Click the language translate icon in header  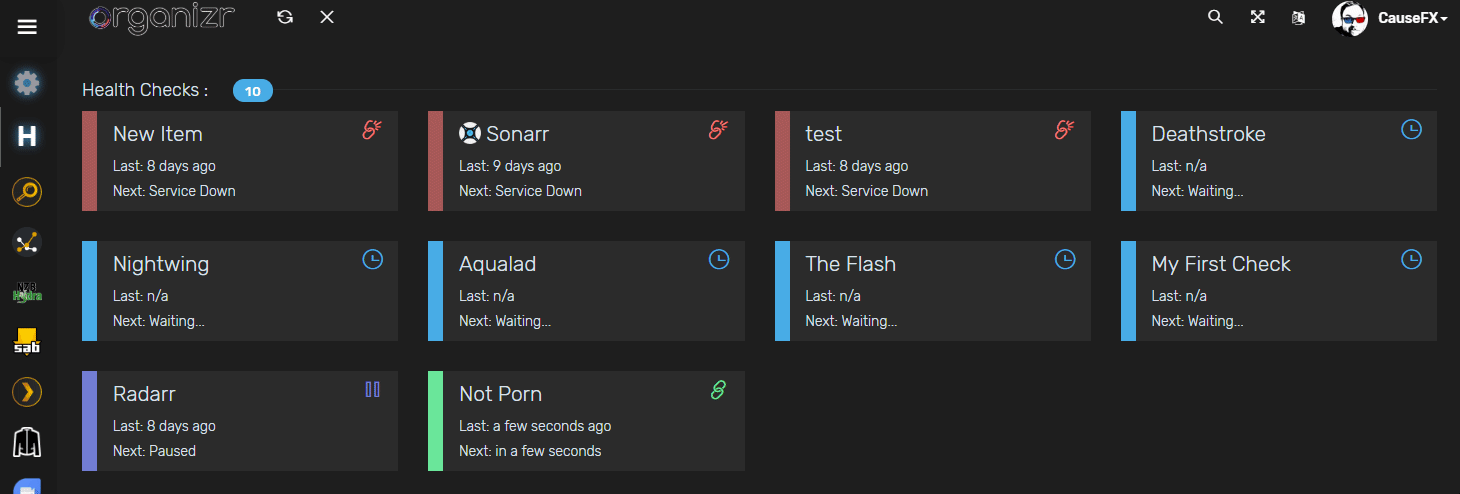1298,17
